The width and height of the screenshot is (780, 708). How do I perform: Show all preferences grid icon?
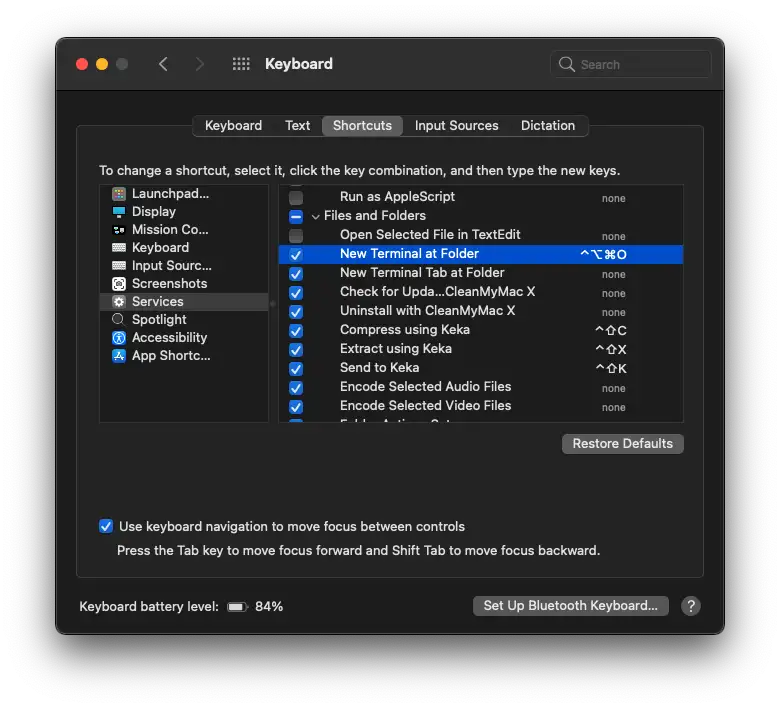click(241, 64)
